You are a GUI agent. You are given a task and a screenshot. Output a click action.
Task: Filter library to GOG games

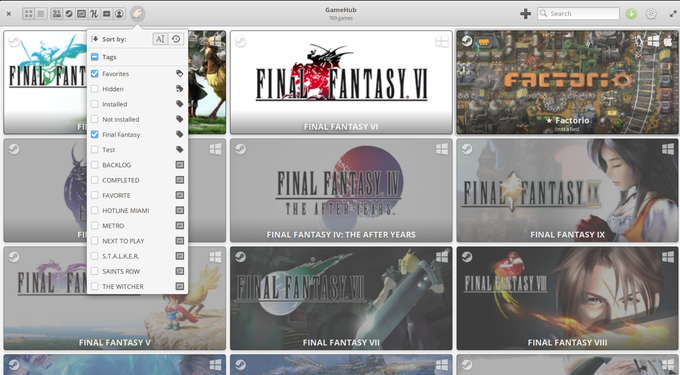tap(82, 14)
